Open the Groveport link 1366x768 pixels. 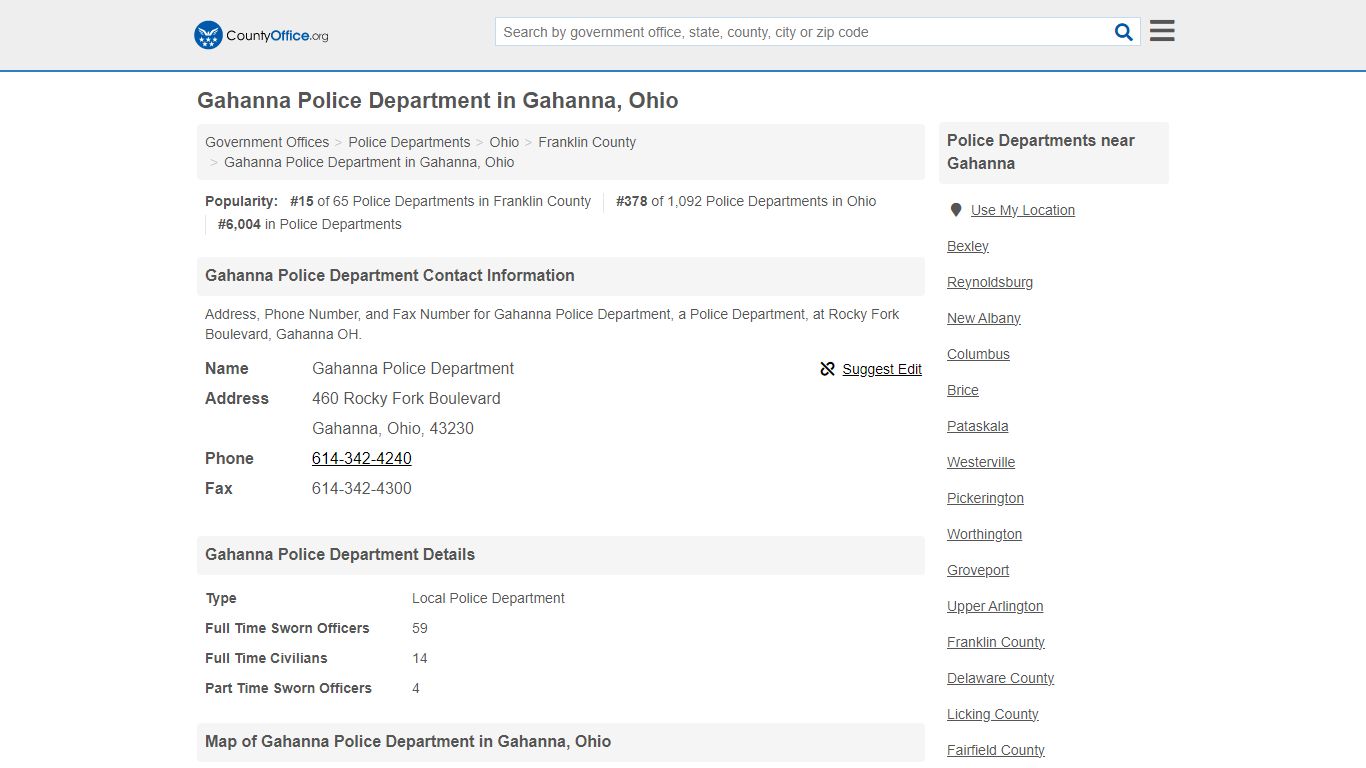978,570
